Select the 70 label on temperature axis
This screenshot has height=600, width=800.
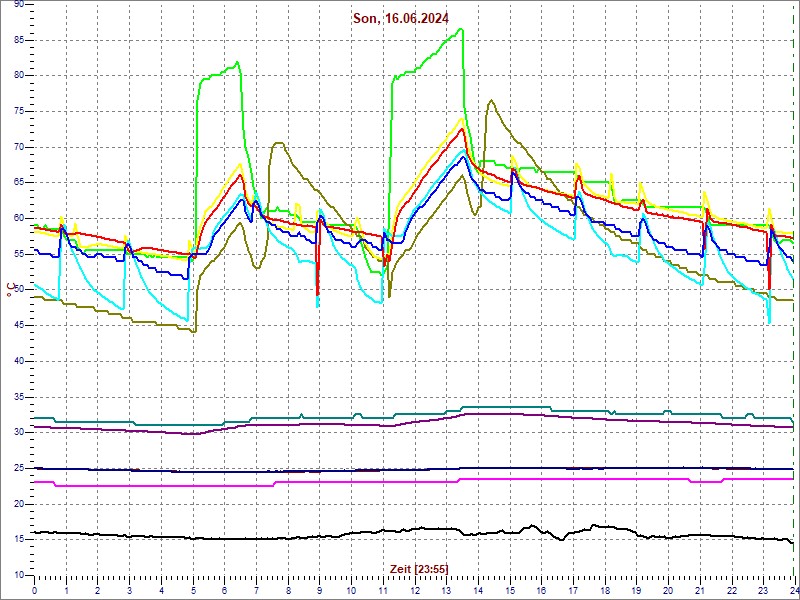pyautogui.click(x=18, y=147)
